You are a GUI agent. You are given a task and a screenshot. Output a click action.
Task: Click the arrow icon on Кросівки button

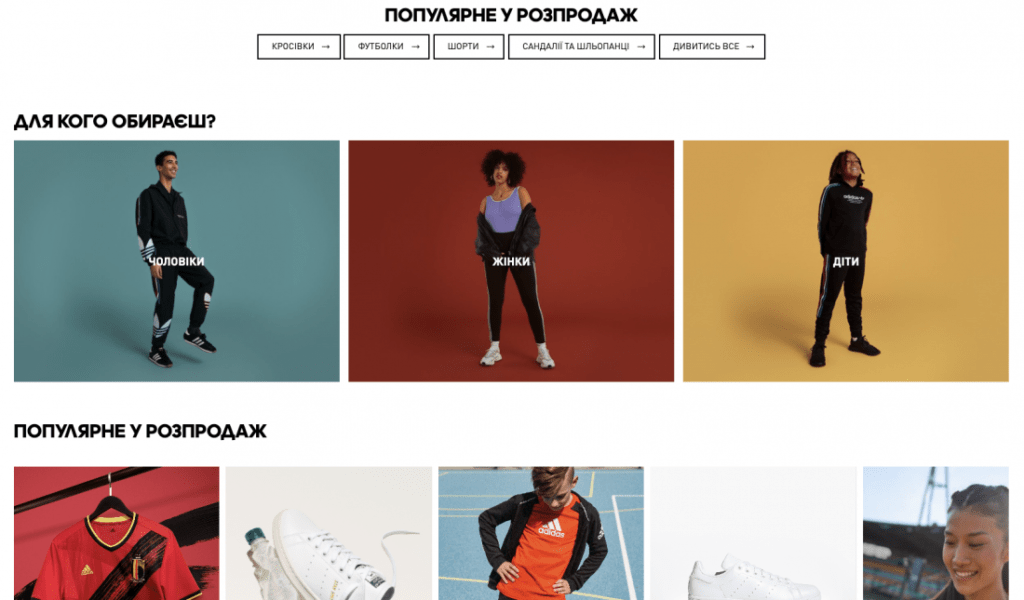tap(325, 47)
